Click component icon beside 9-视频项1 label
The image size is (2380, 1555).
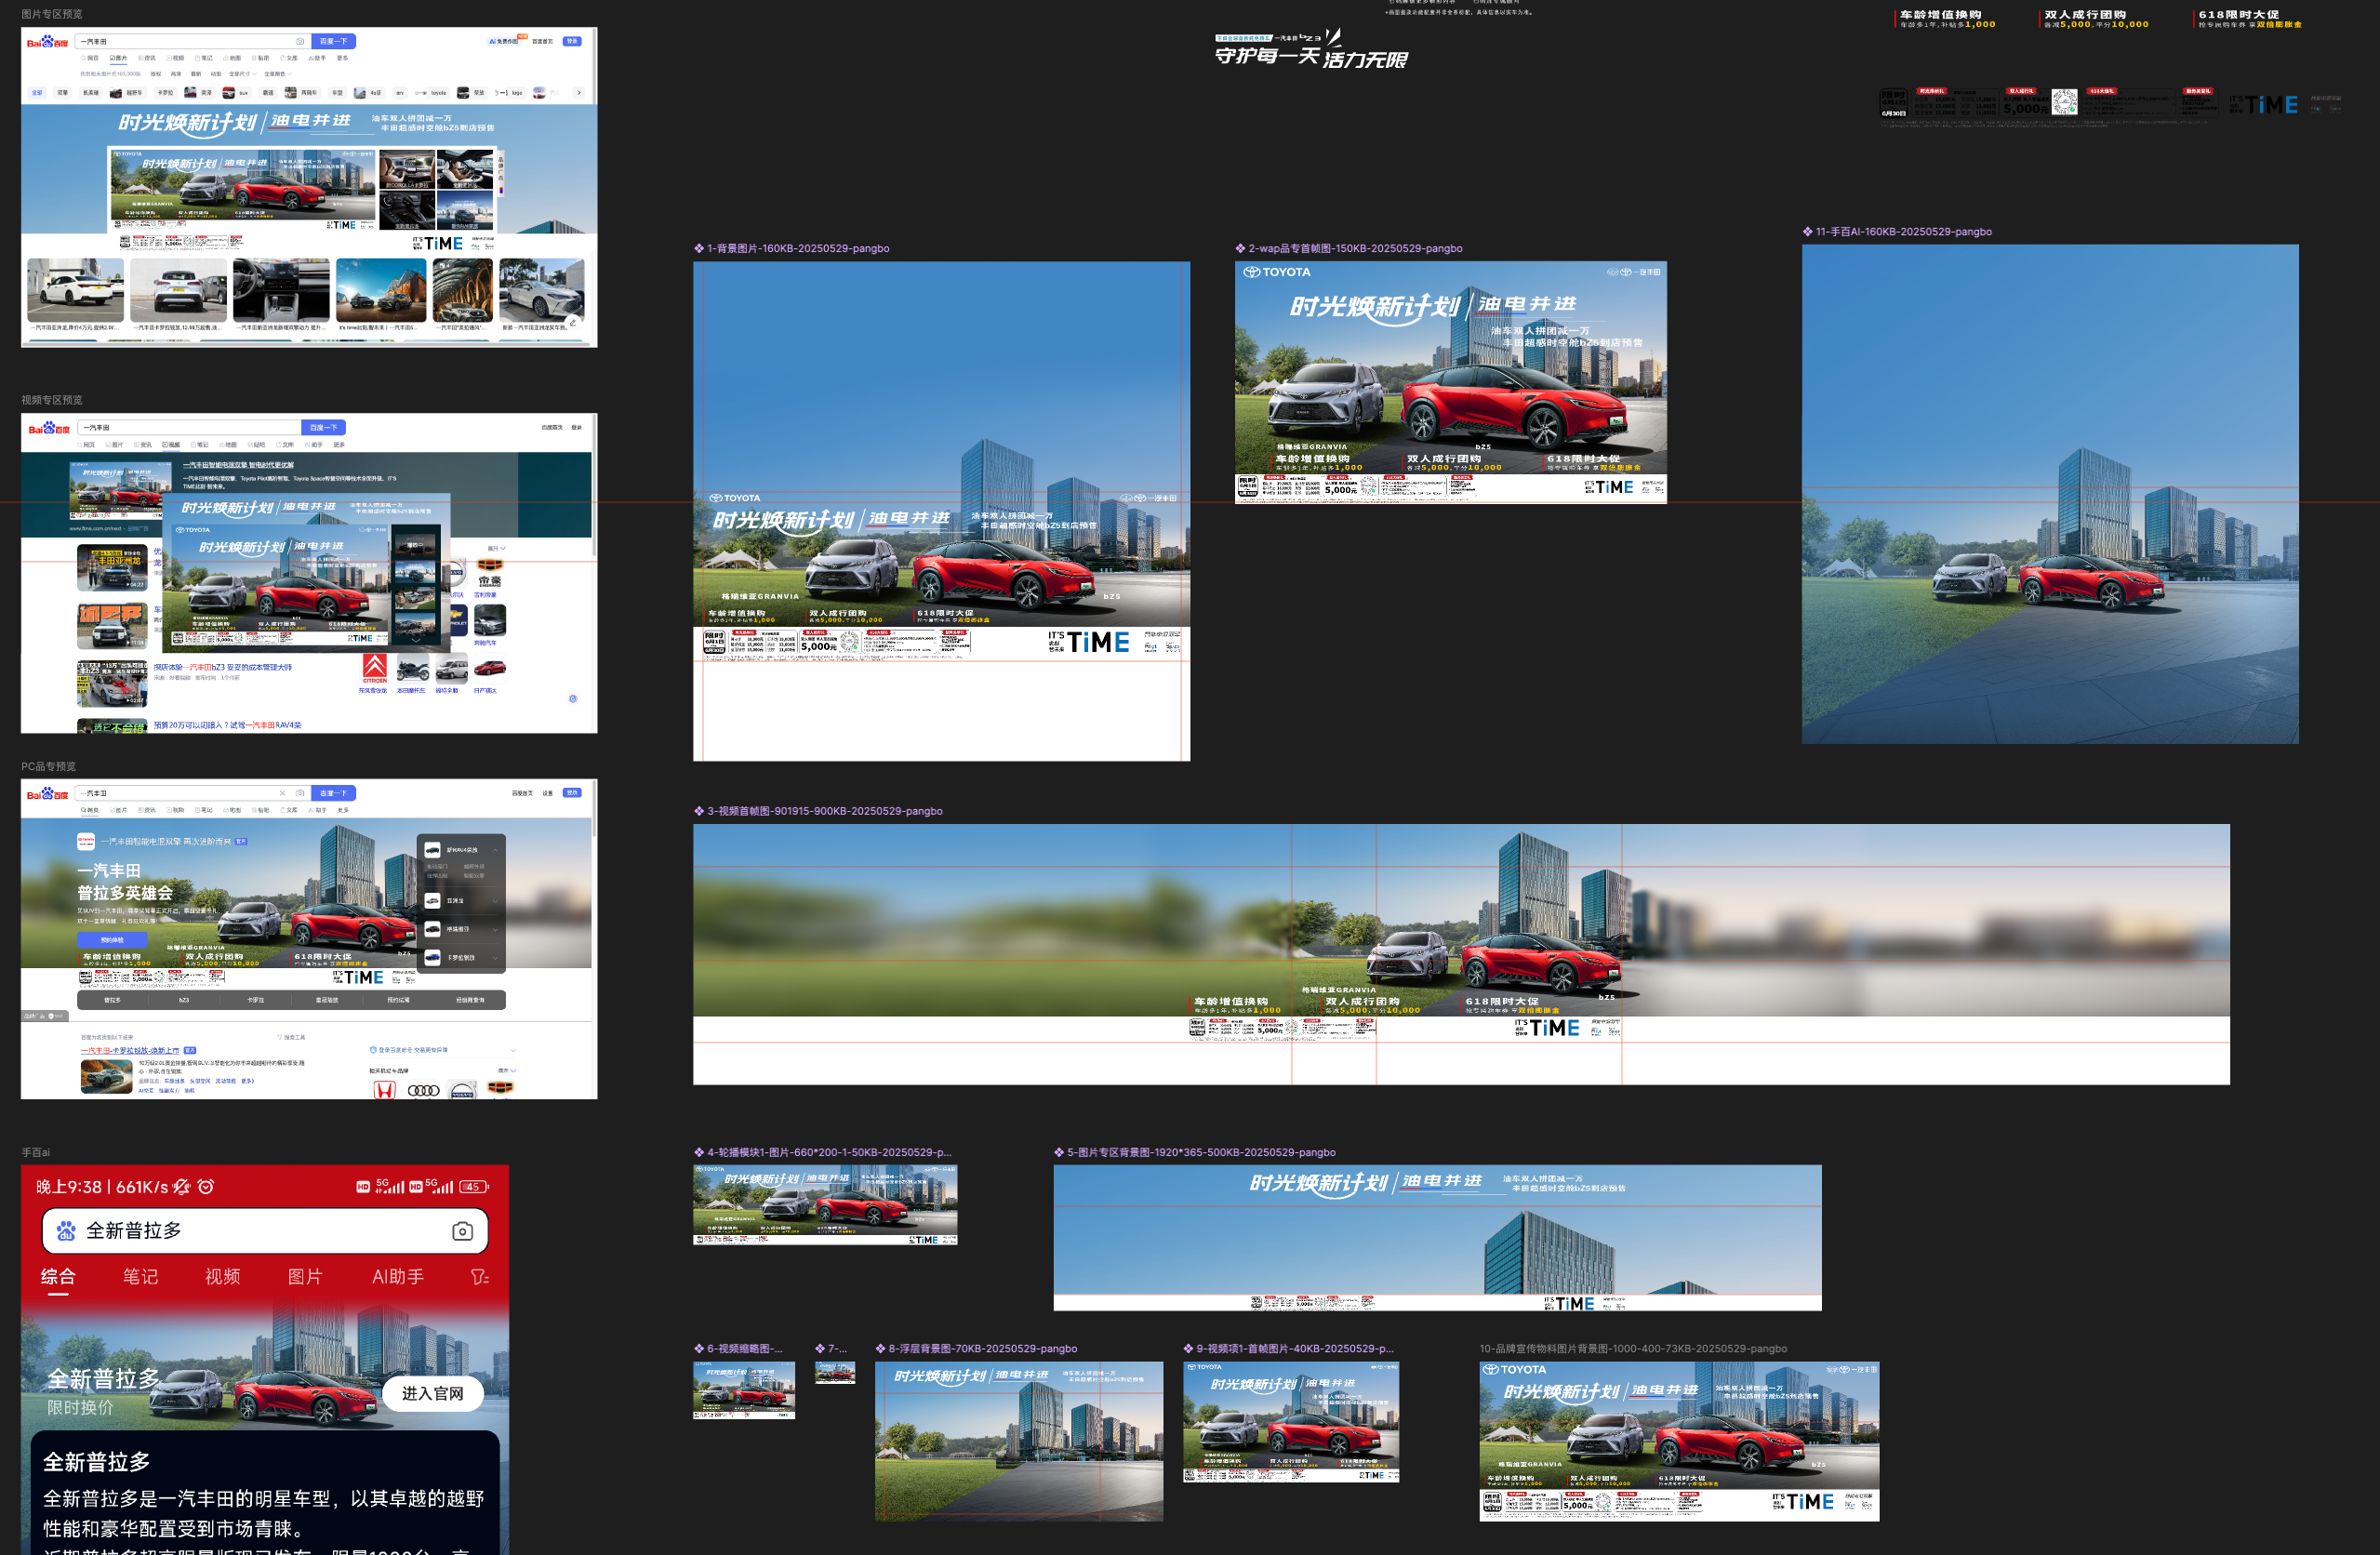[1189, 1349]
